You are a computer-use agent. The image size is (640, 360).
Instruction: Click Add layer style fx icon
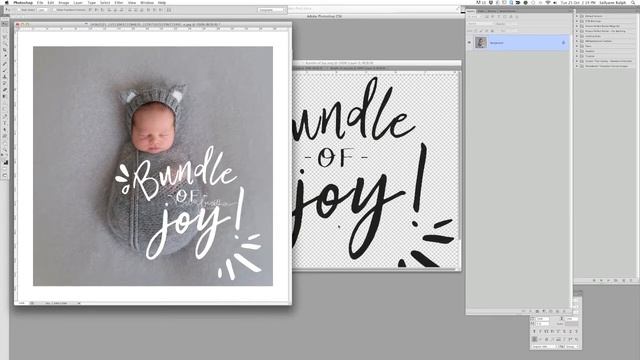point(531,311)
